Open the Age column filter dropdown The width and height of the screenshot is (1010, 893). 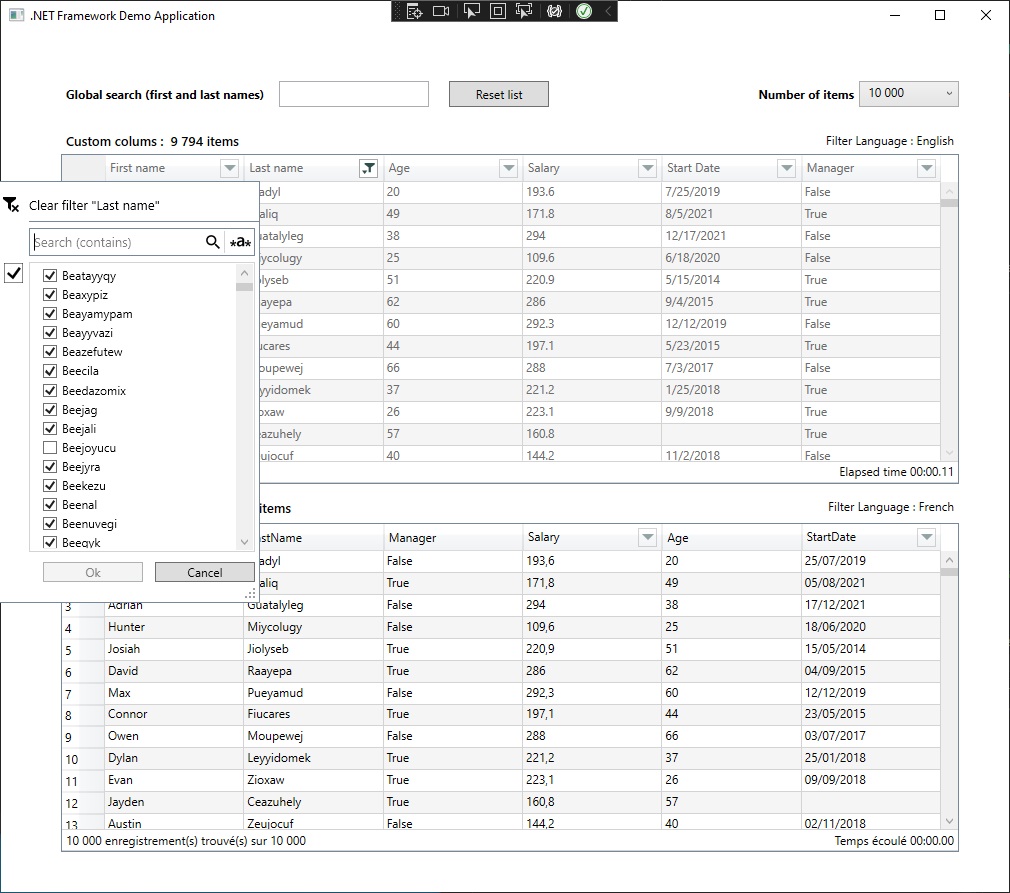(x=509, y=168)
